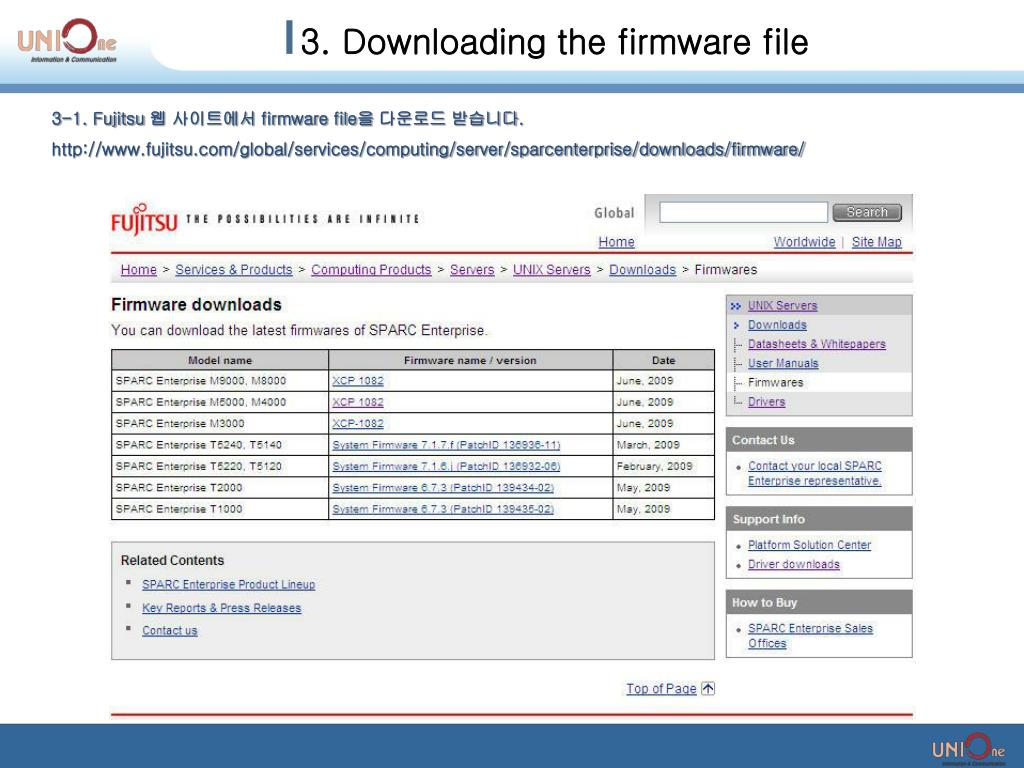Open the Worldwide link
The height and width of the screenshot is (768, 1024).
click(805, 242)
